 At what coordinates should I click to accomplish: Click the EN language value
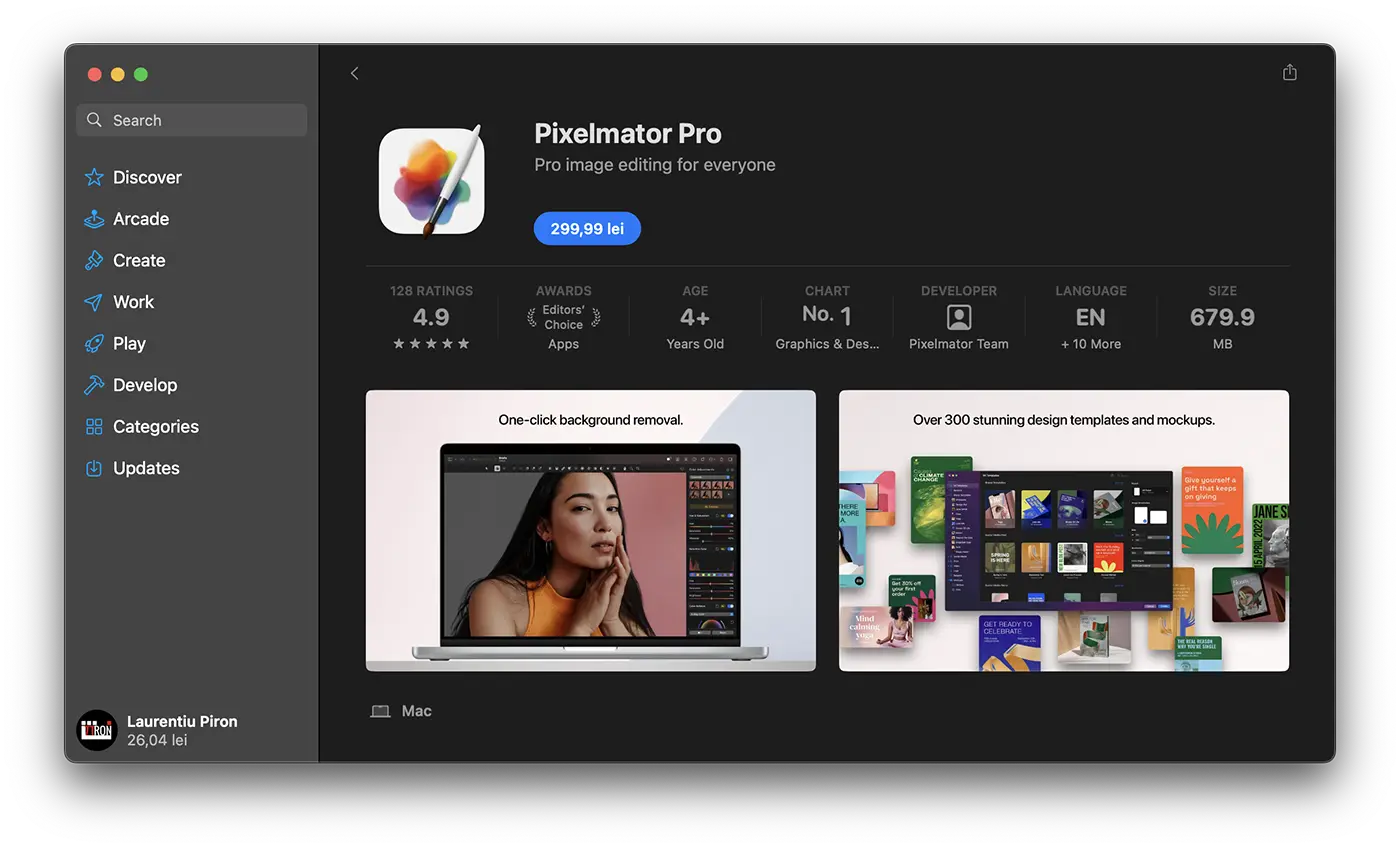[x=1090, y=317]
